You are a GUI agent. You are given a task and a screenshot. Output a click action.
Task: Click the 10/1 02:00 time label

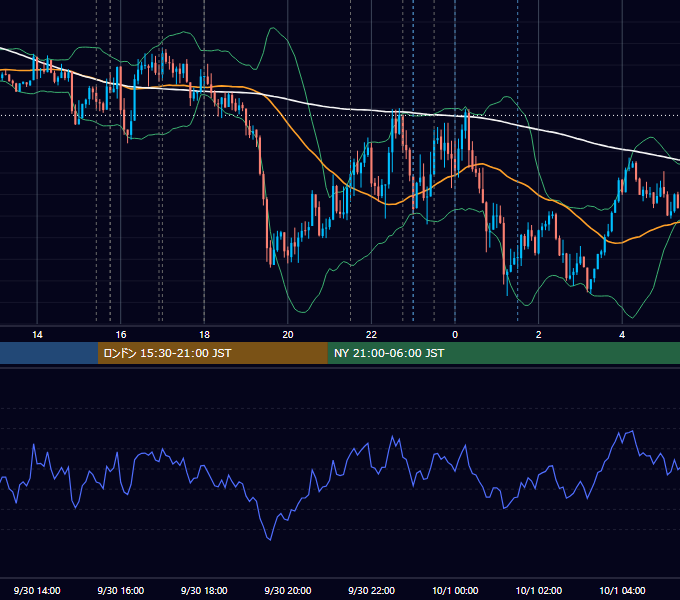point(539,590)
